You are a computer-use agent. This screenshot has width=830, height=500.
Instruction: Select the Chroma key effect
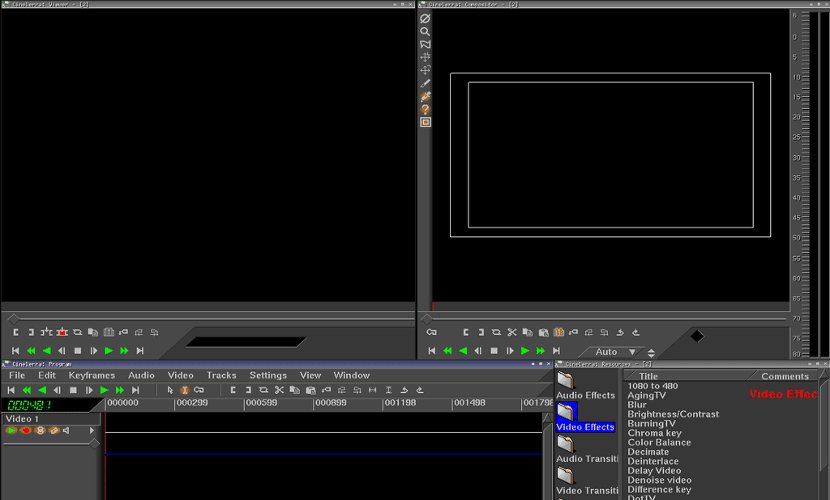coord(654,433)
